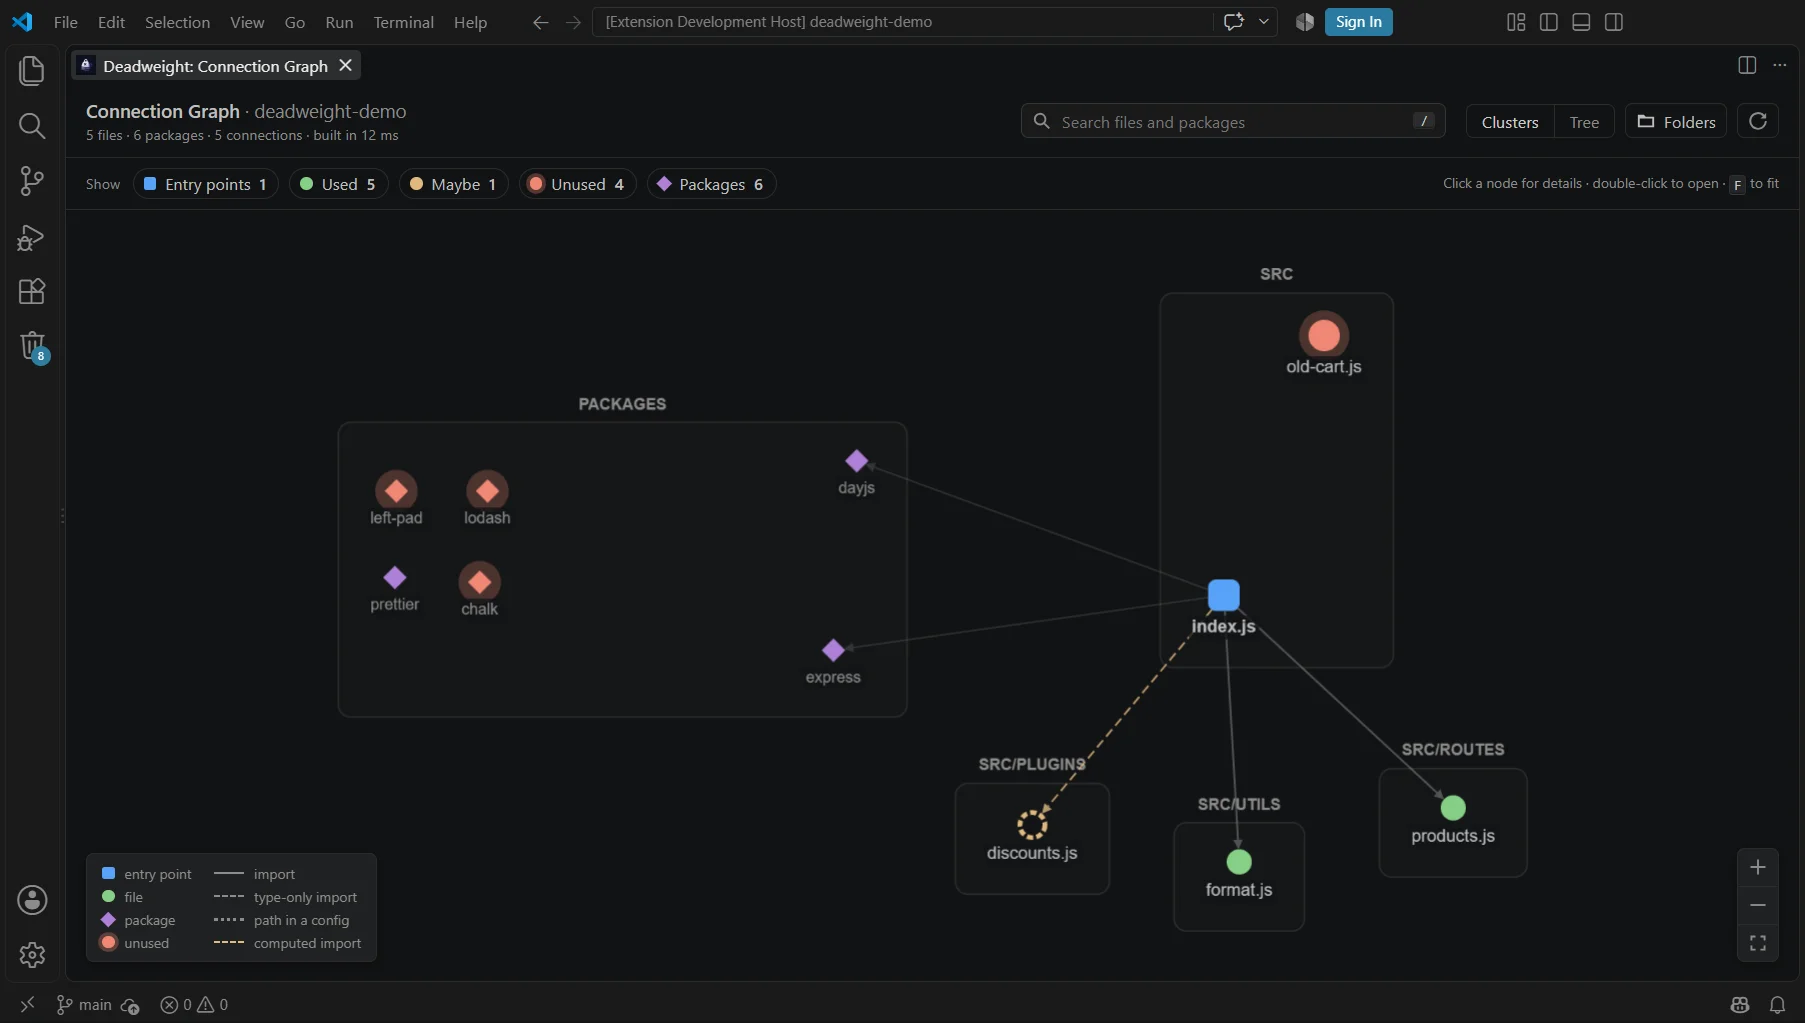
Task: Toggle the Maybe filter chip
Action: tap(453, 184)
